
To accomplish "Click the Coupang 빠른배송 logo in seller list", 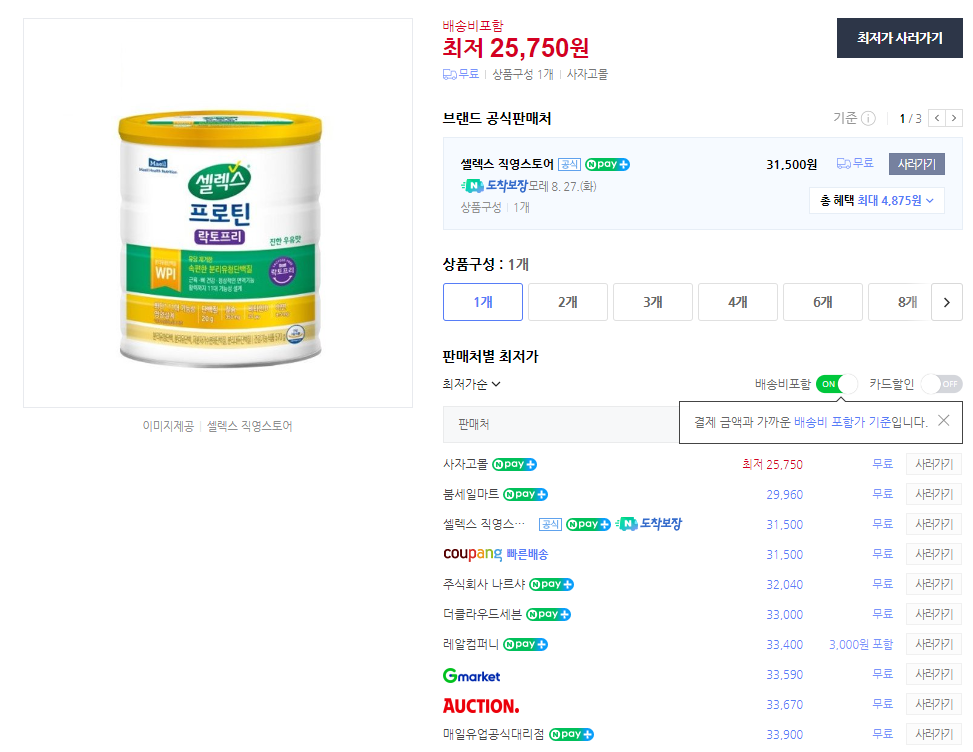I will 491,553.
